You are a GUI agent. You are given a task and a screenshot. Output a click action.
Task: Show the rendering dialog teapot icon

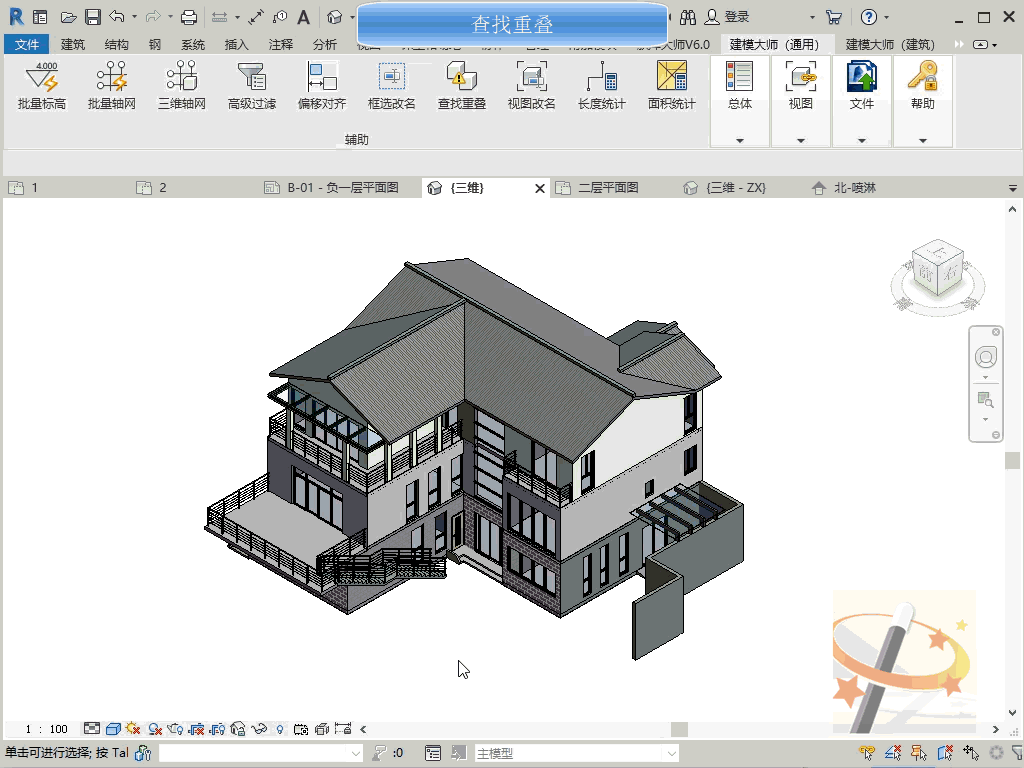[x=175, y=729]
